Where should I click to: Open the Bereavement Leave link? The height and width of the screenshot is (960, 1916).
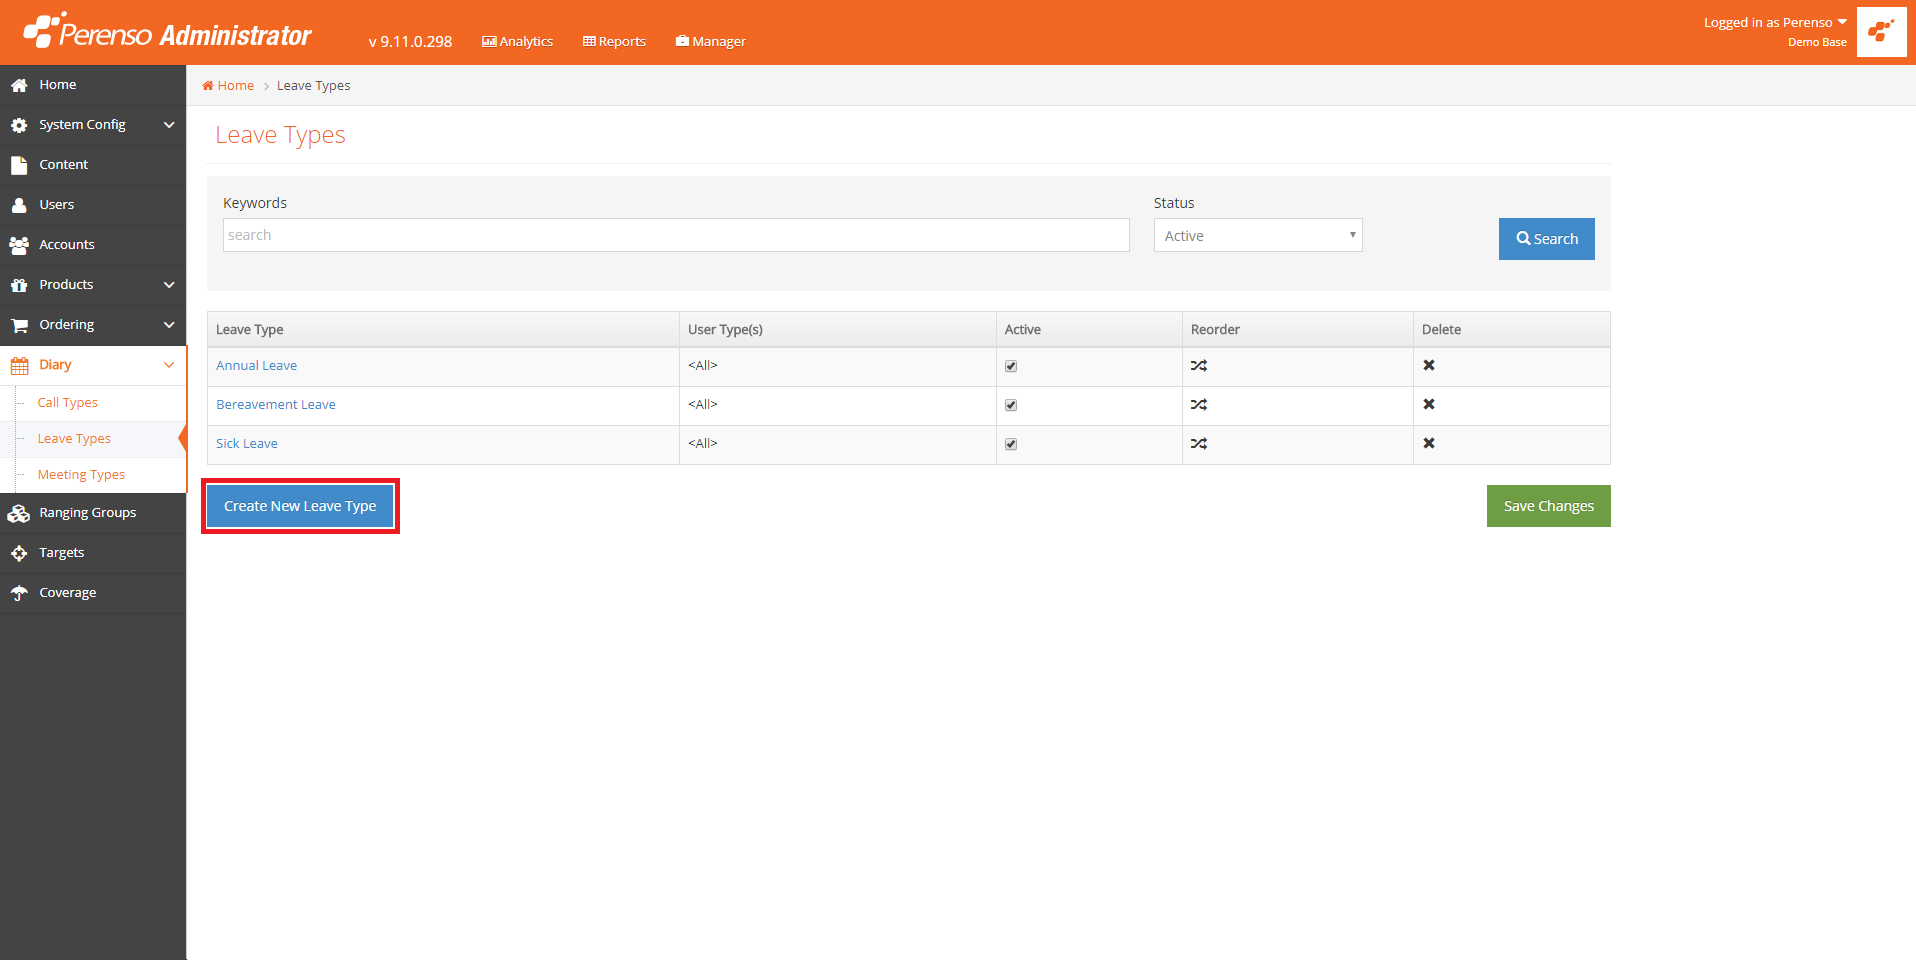coord(276,405)
